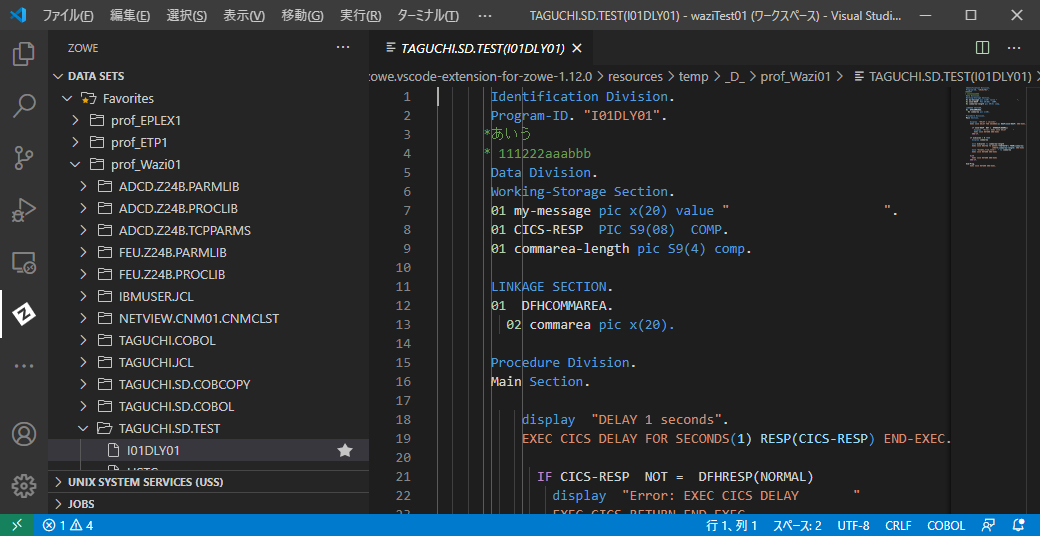
Task: Expand the TAGUCHI.COBOL data set
Action: tap(84, 340)
